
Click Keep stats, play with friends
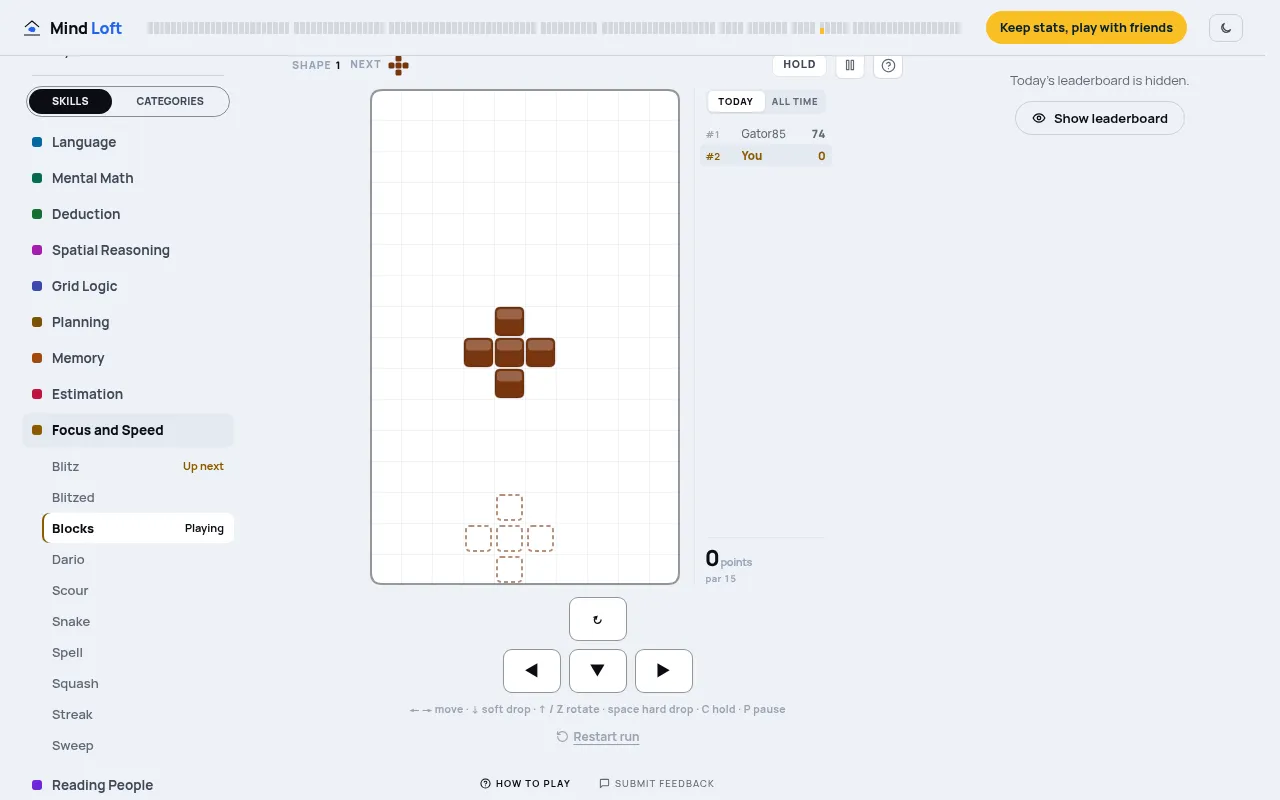click(x=1086, y=28)
